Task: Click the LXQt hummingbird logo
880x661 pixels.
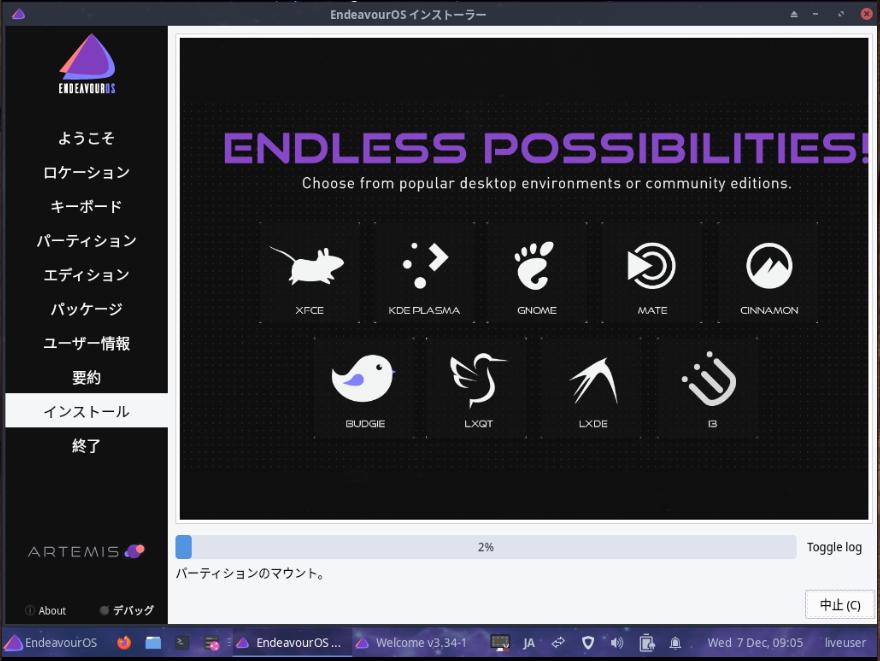Action: pyautogui.click(x=477, y=379)
